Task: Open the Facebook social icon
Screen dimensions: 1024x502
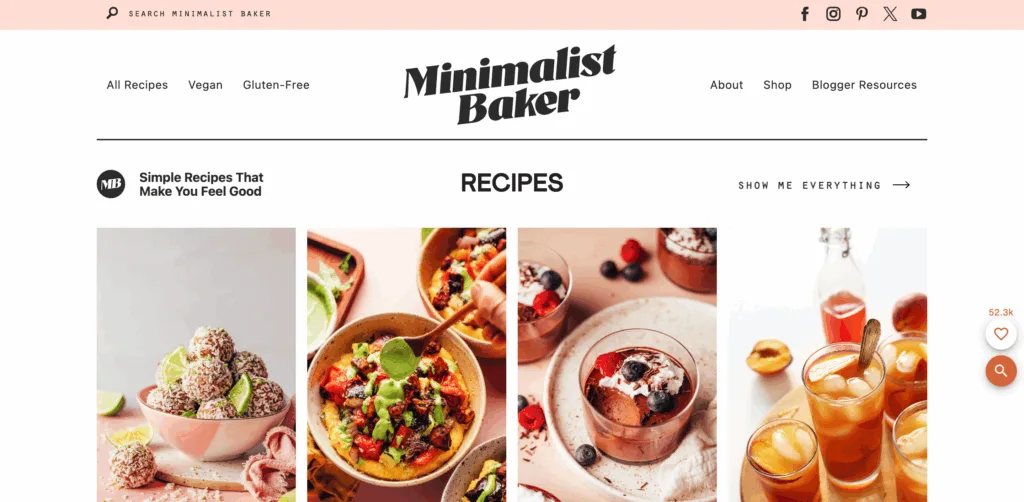Action: click(805, 14)
